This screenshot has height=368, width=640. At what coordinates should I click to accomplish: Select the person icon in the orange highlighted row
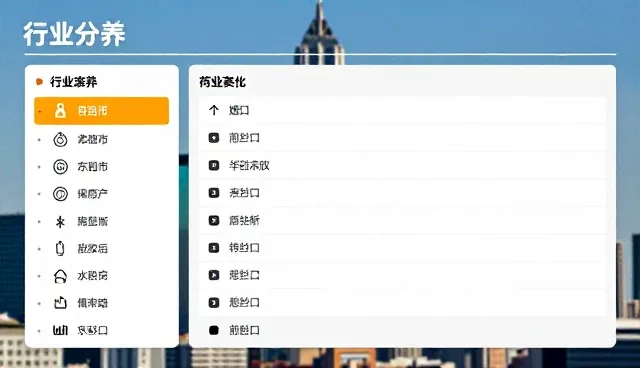[60, 111]
